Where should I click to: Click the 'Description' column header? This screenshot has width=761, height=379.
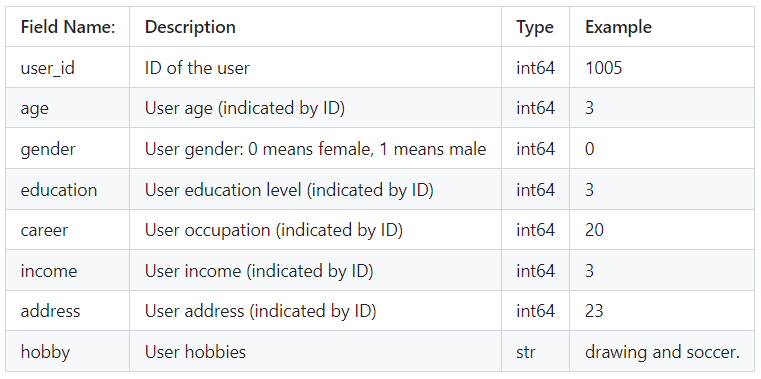point(190,27)
